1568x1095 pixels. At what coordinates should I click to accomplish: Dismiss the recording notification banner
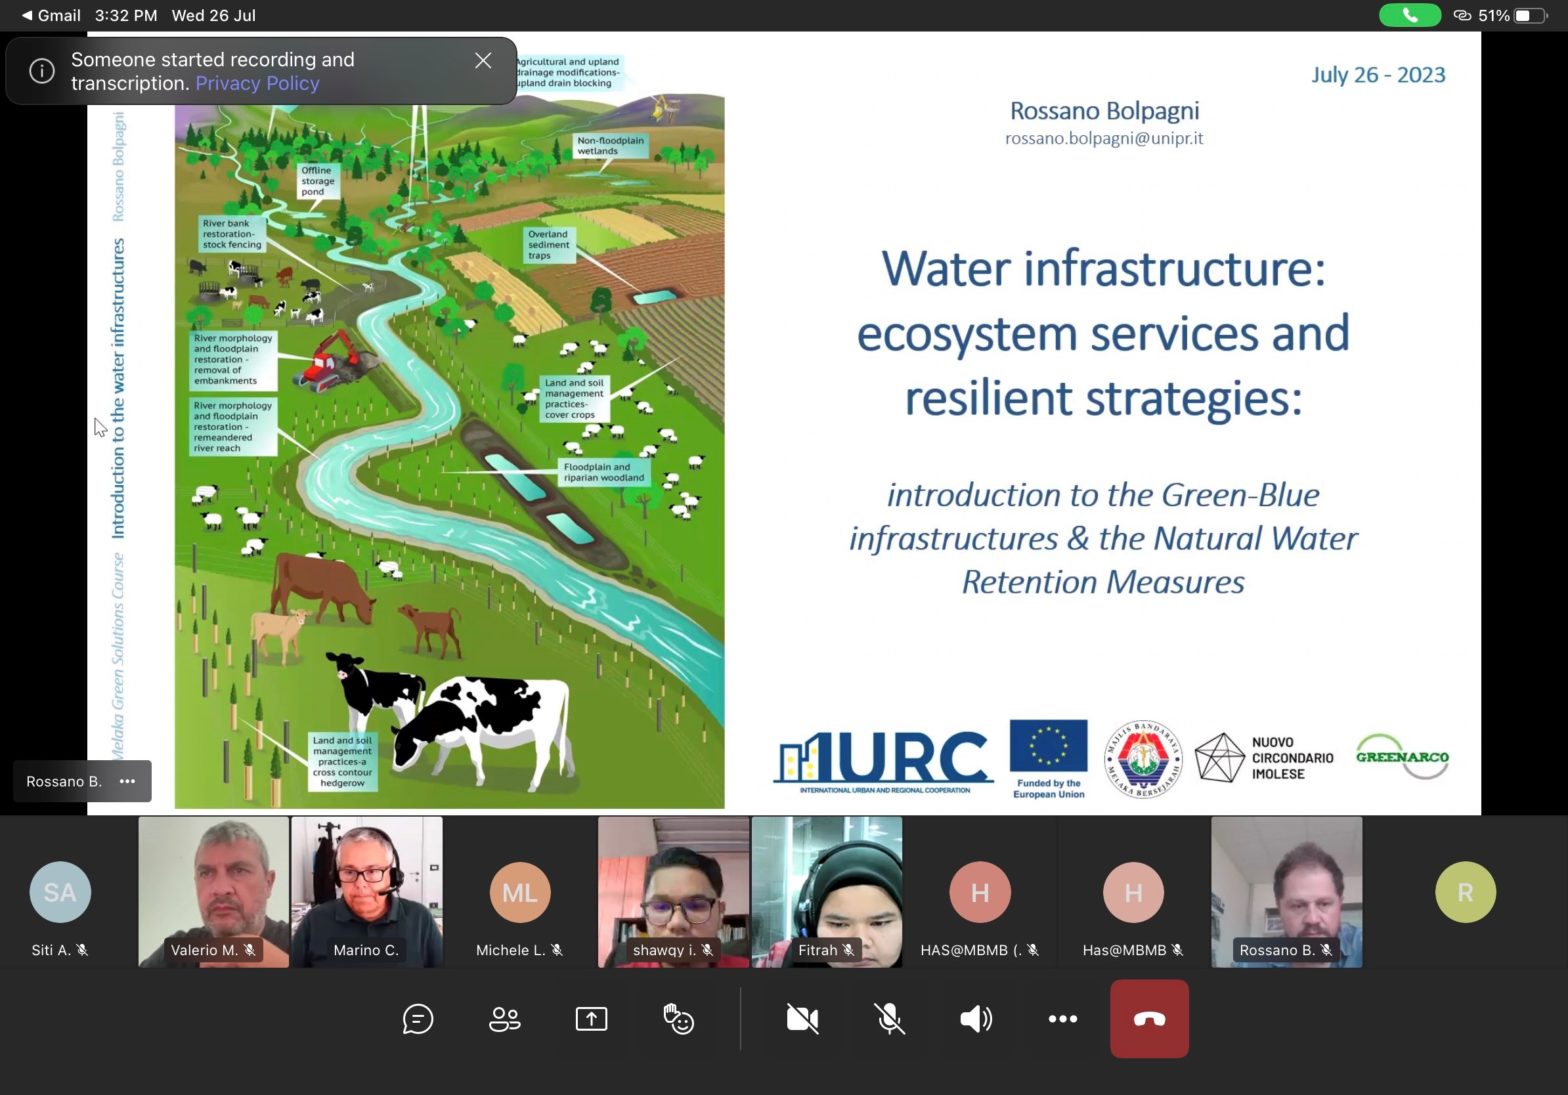point(483,61)
